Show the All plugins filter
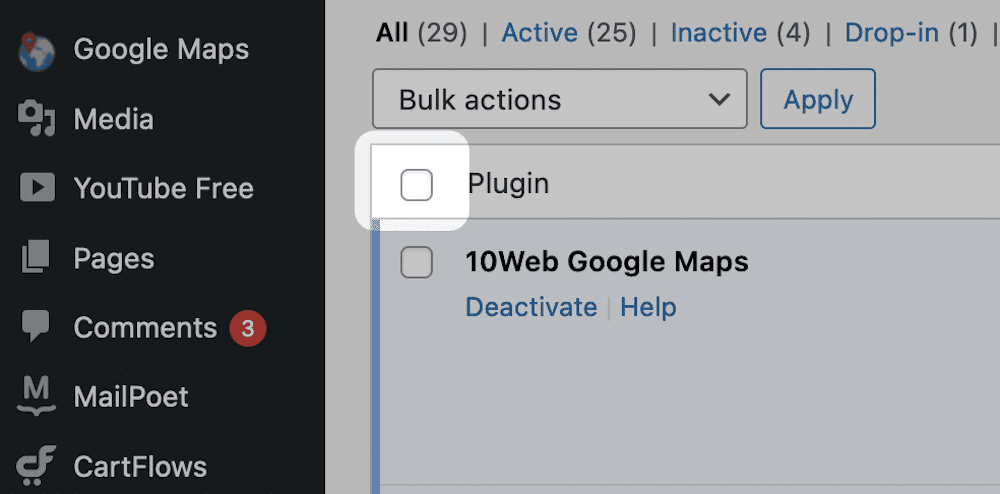This screenshot has width=1000, height=494. tap(392, 33)
